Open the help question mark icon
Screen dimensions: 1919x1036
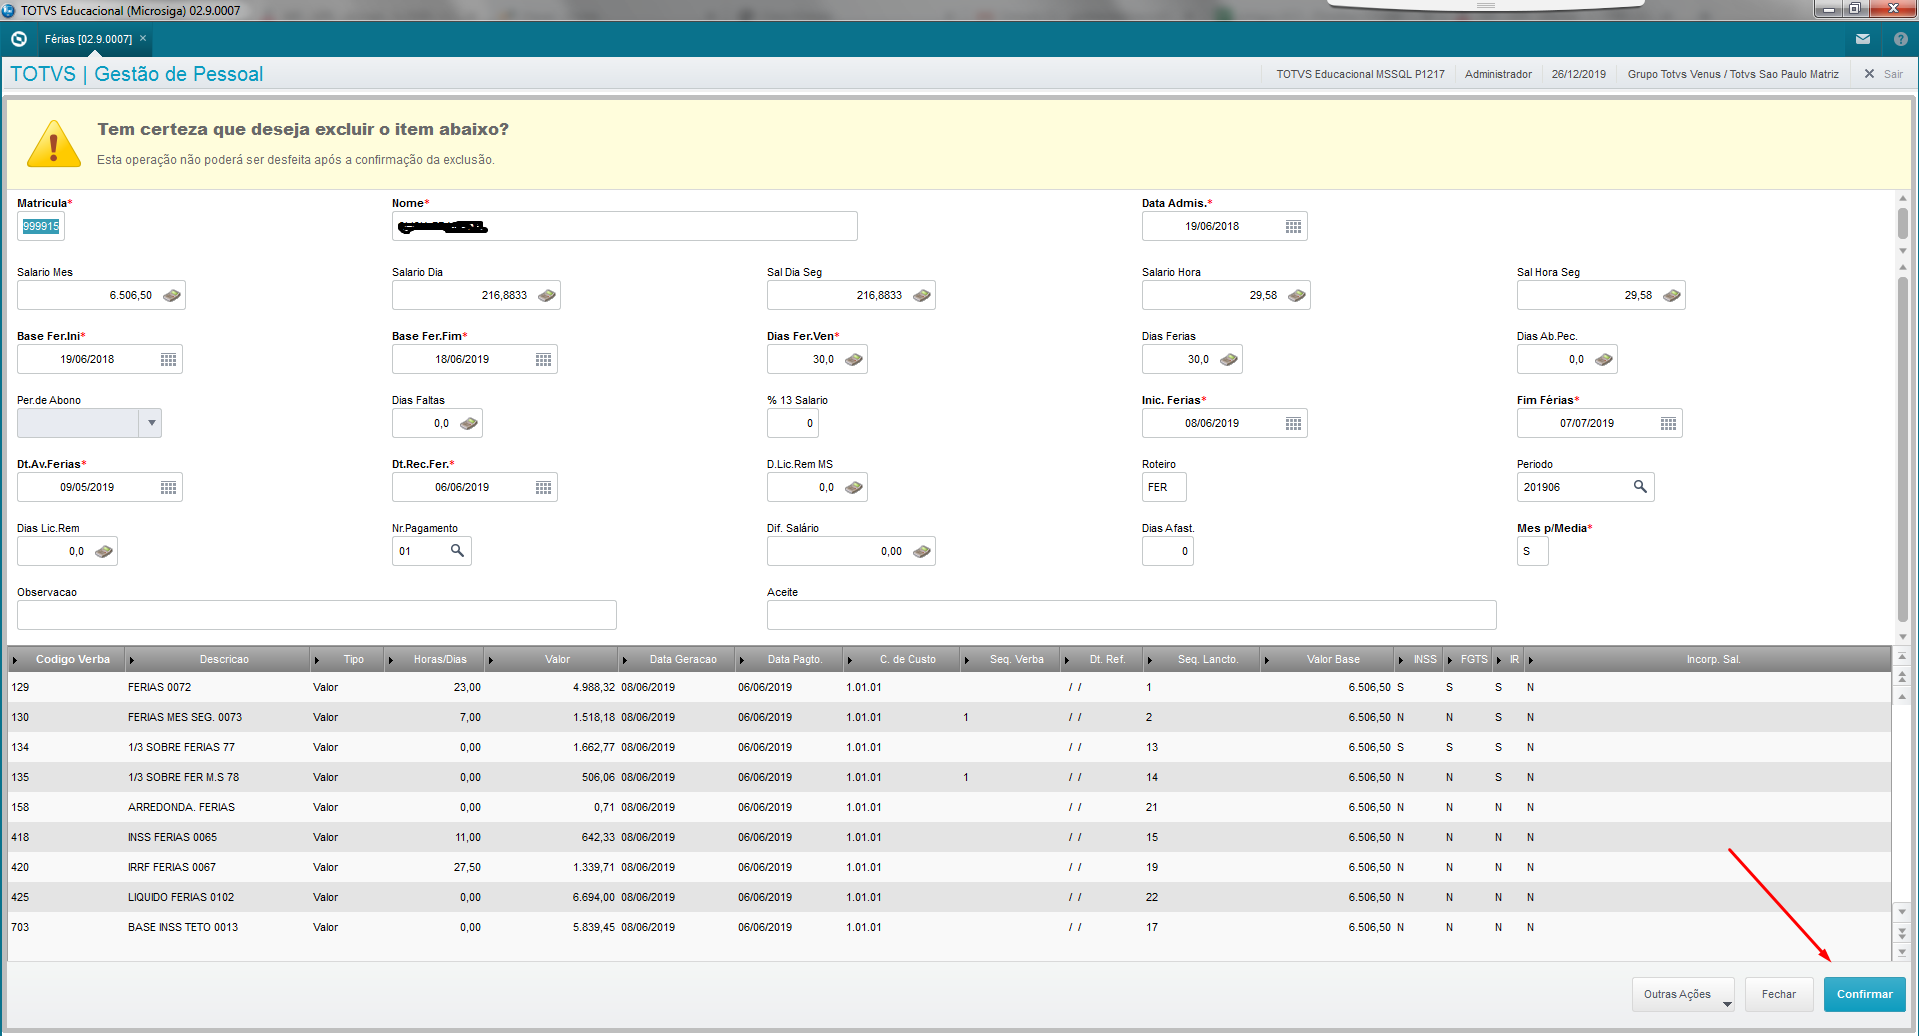[1901, 39]
